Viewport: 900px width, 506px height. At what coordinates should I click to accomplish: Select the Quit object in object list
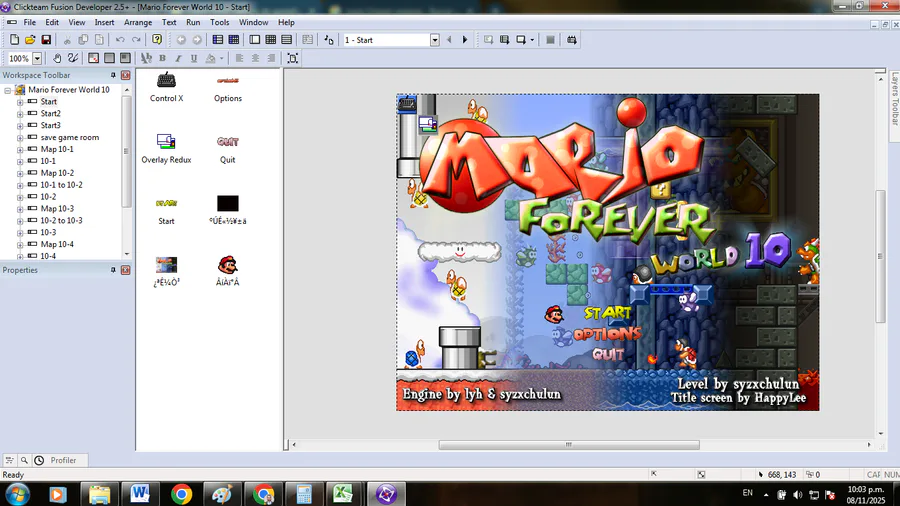pyautogui.click(x=228, y=149)
